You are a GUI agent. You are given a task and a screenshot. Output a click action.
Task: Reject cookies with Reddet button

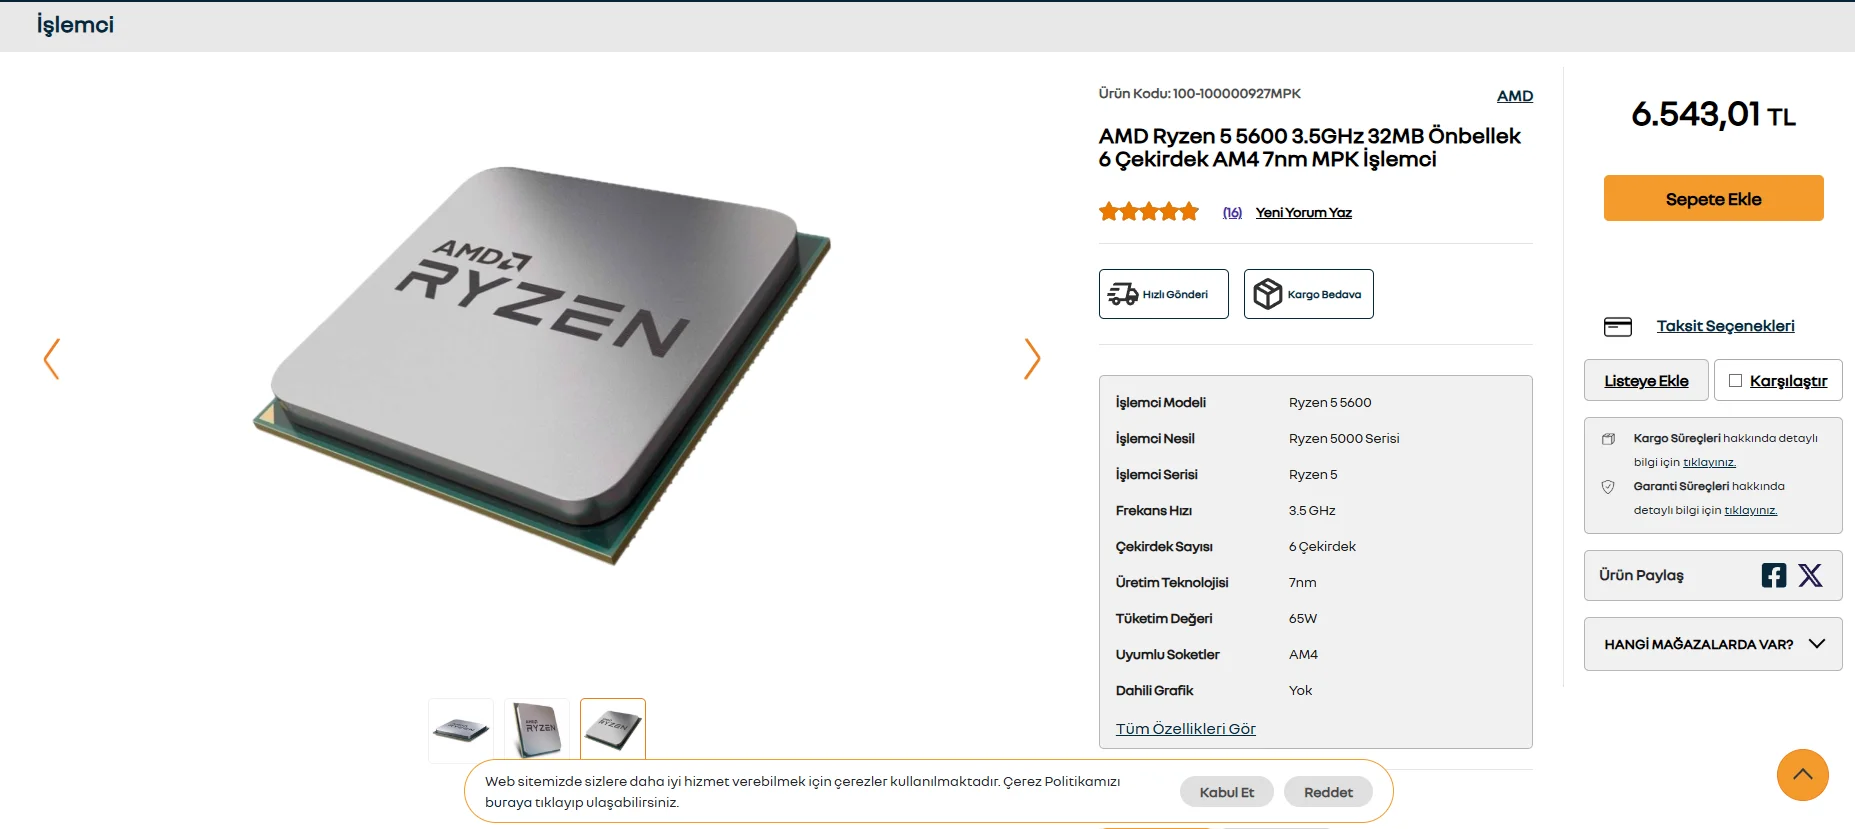[1328, 792]
